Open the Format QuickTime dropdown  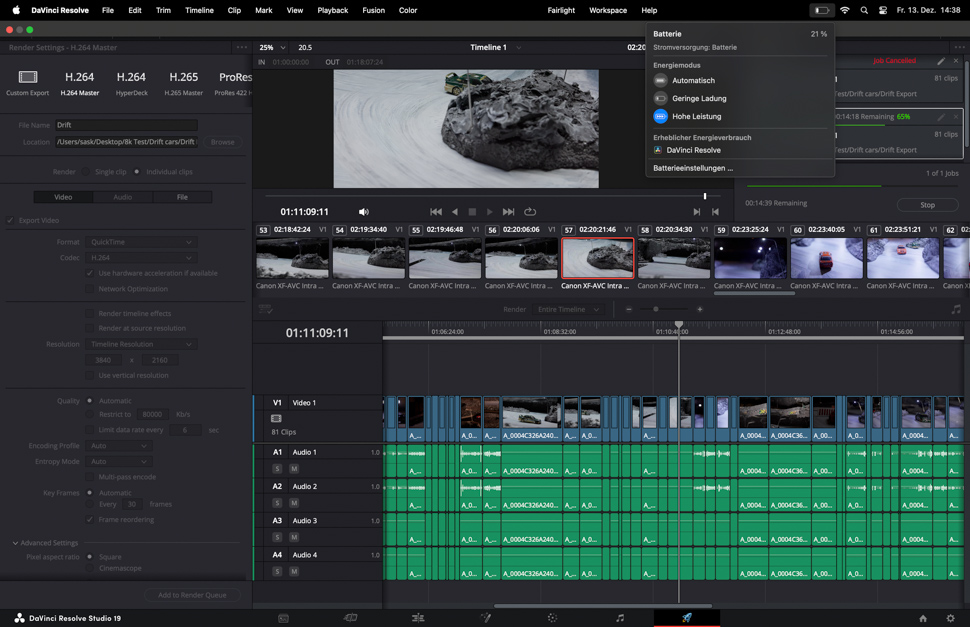(x=141, y=242)
